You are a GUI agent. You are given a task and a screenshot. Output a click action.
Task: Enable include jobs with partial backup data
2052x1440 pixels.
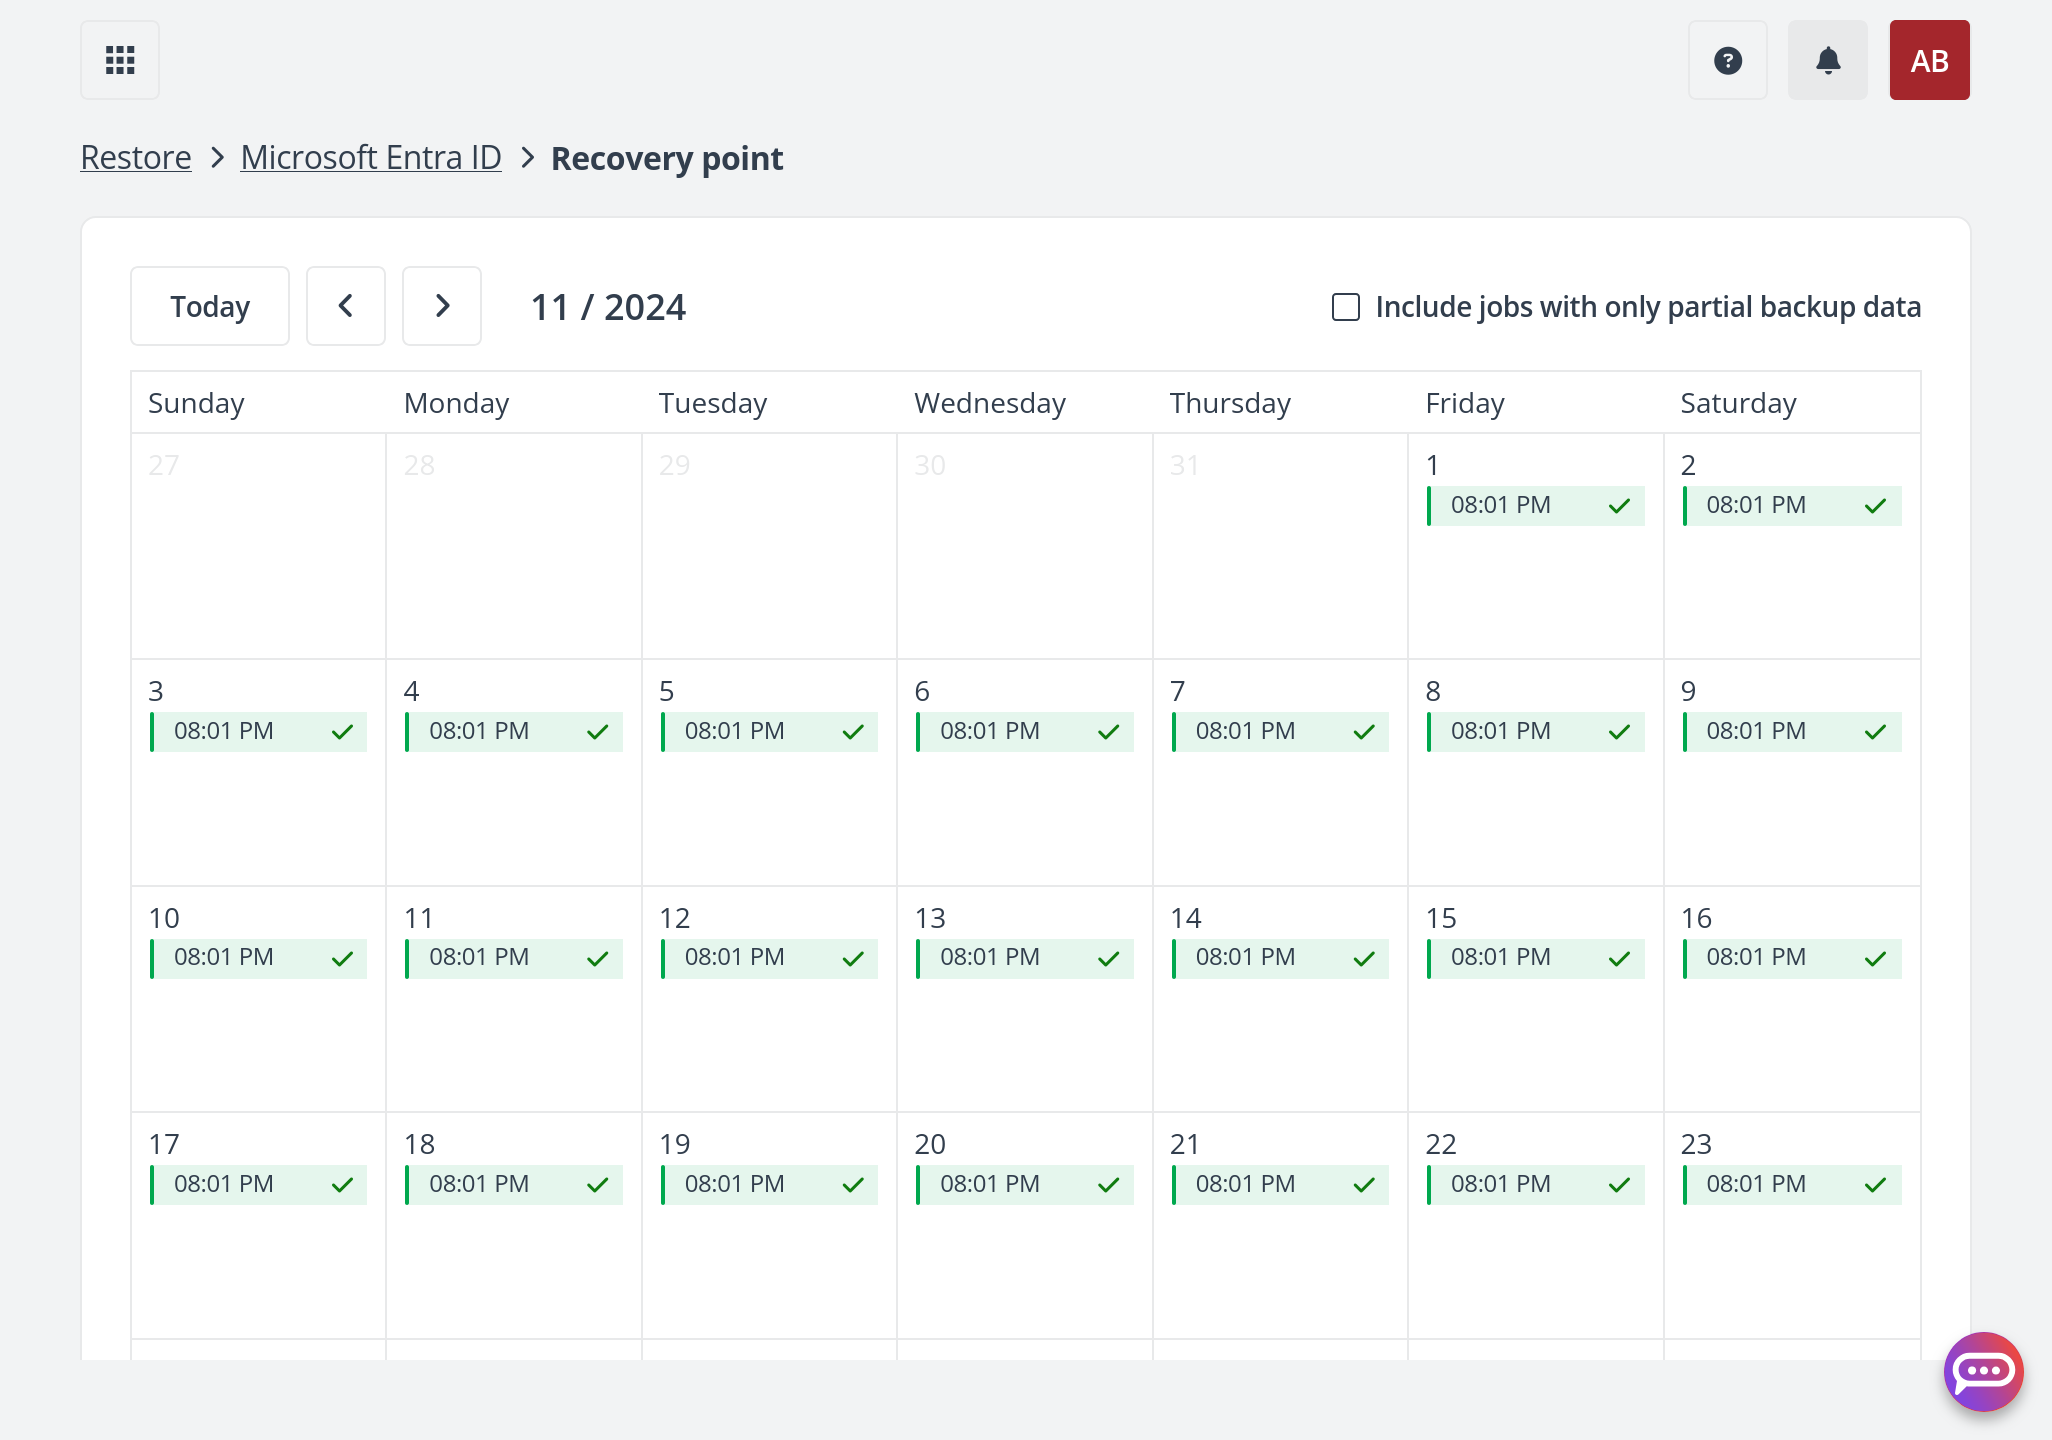(x=1346, y=307)
